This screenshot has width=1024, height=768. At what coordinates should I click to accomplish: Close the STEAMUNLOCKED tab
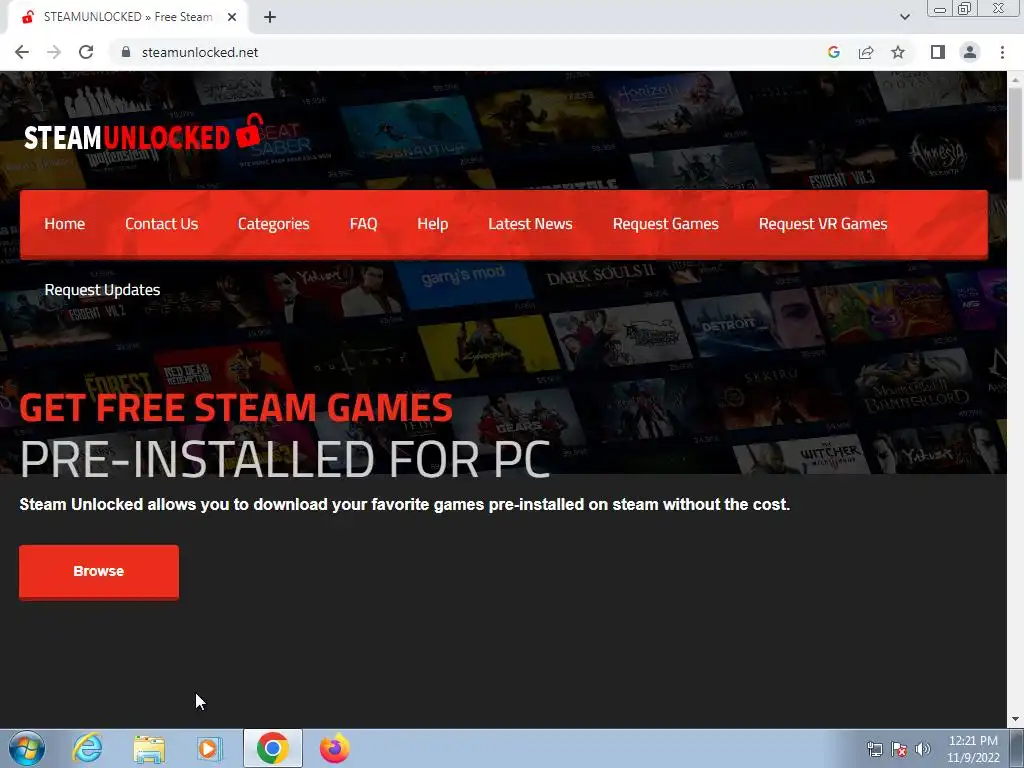(x=232, y=18)
